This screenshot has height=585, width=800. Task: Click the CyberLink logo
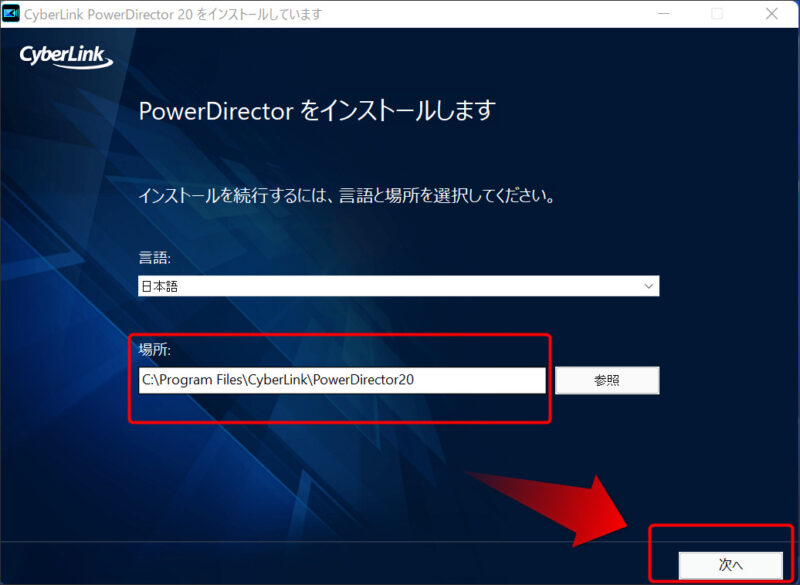66,56
